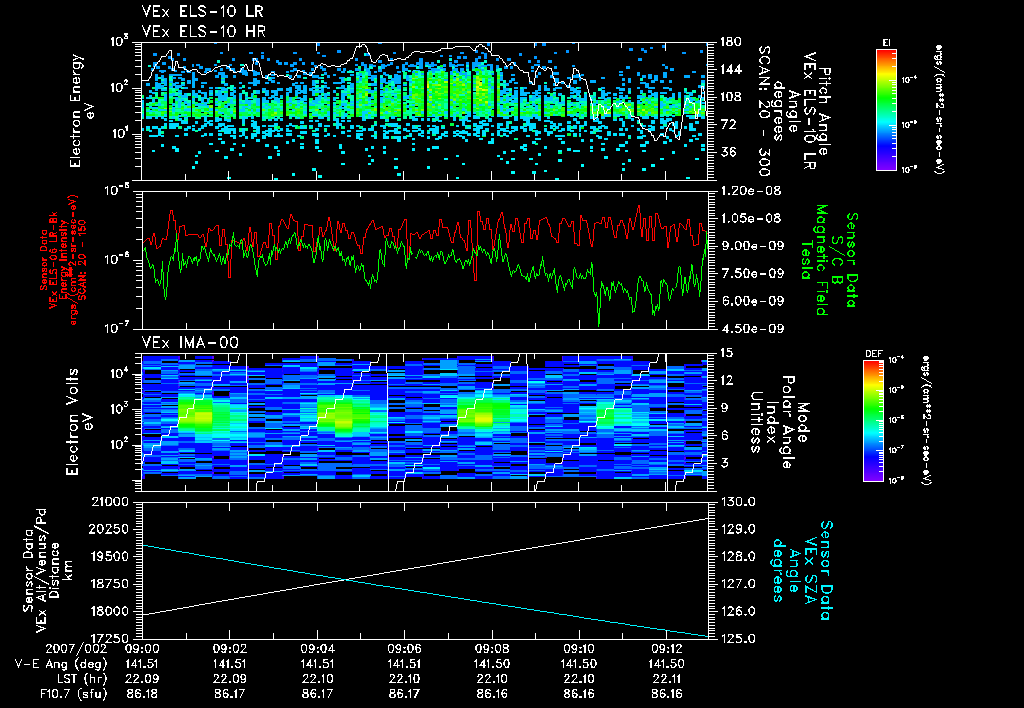This screenshot has height=708, width=1024.
Task: Select the 'VEx IMA-00' panel title
Action: pos(190,343)
